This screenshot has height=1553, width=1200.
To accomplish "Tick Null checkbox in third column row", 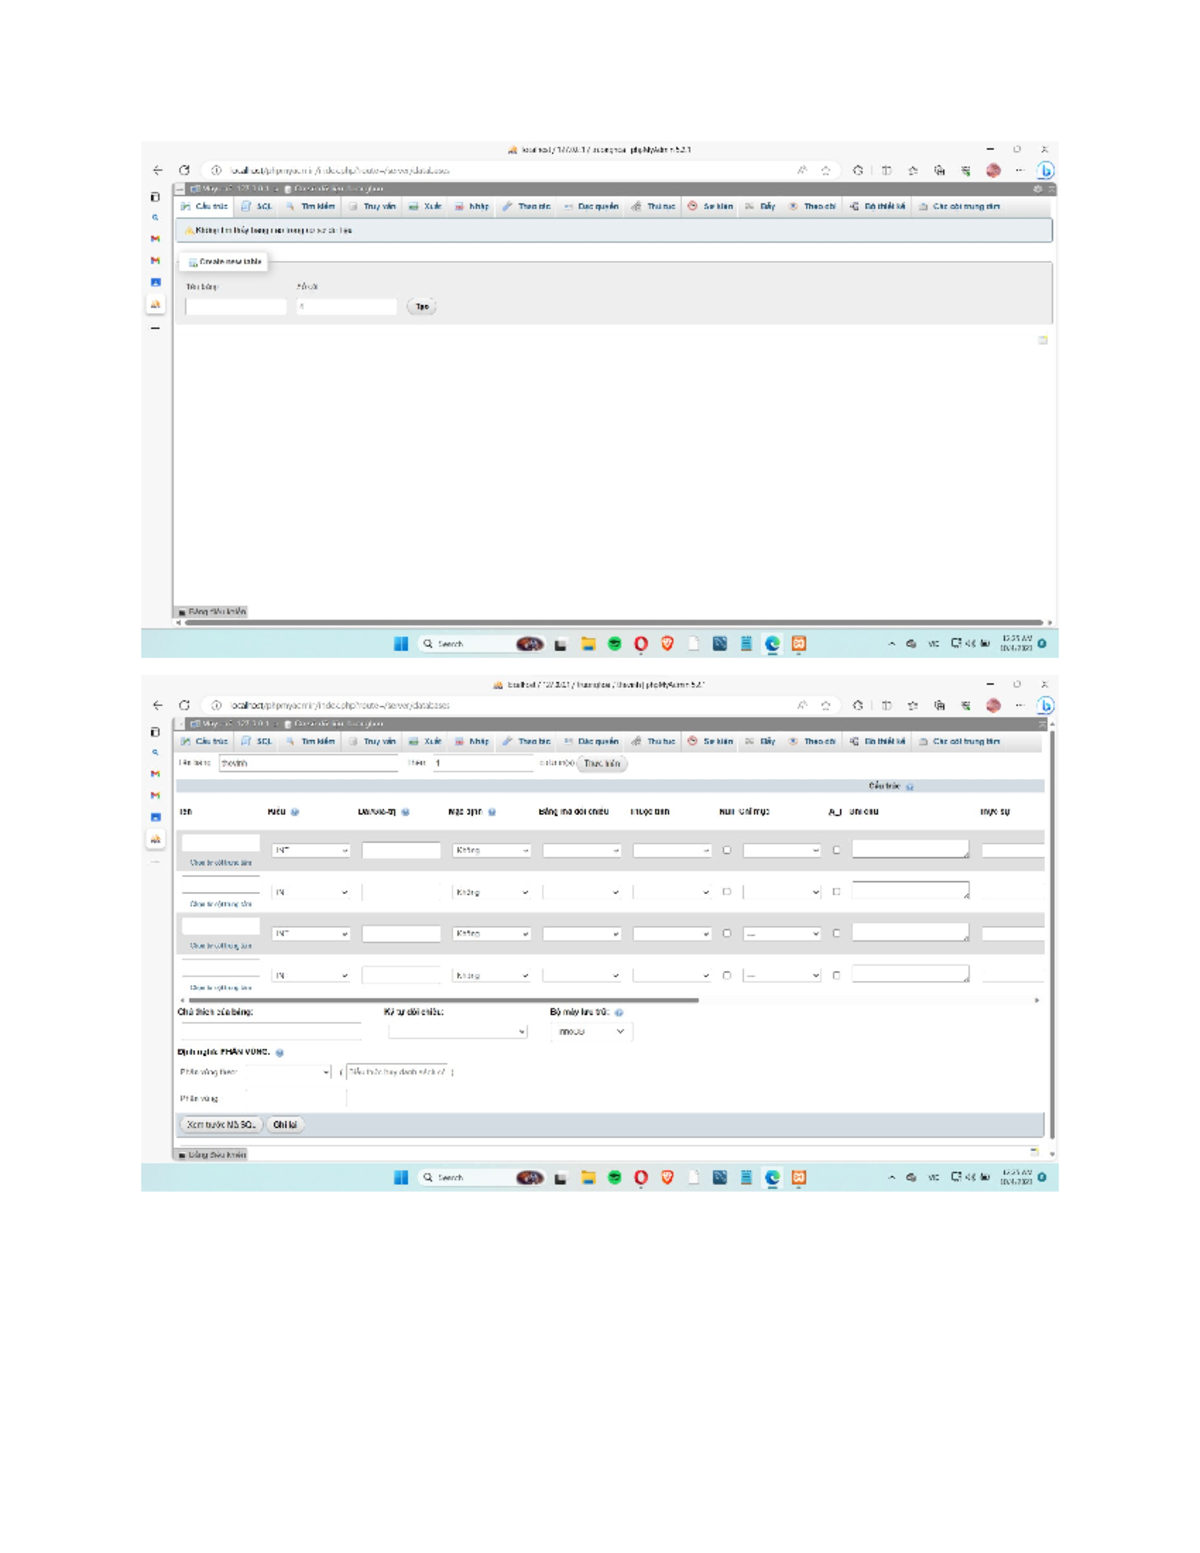I will [727, 934].
